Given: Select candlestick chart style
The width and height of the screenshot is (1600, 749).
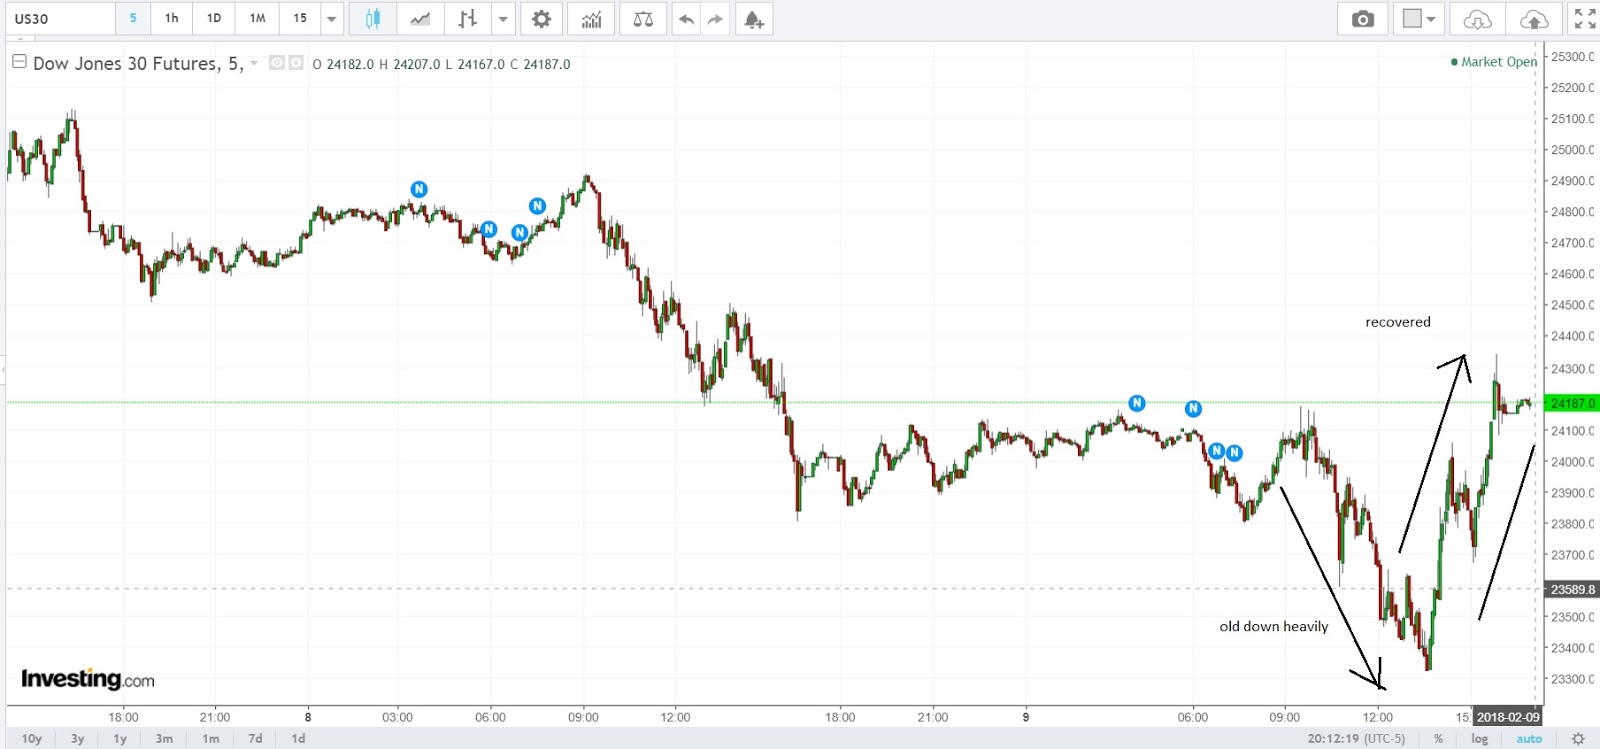Looking at the screenshot, I should (373, 19).
